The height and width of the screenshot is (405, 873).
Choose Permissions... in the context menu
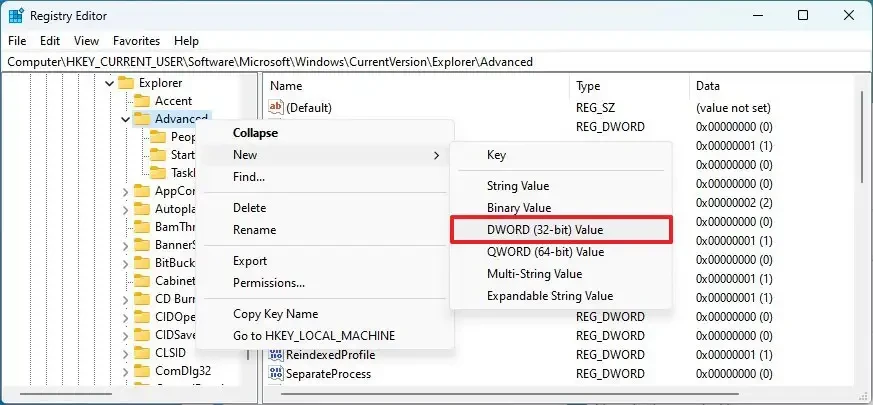(269, 283)
